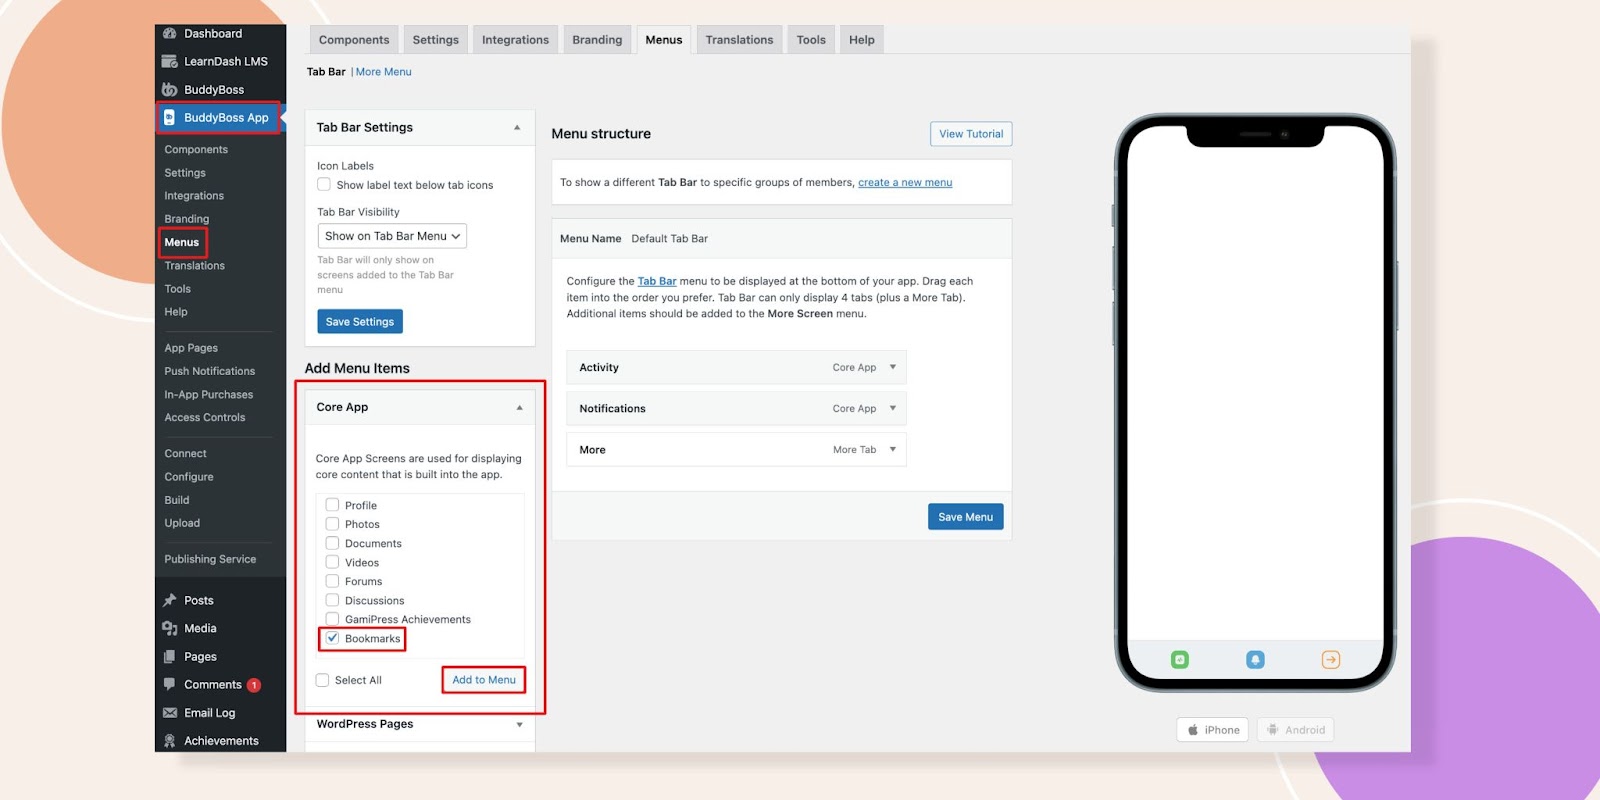Switch to the Settings tab
Screen dimensions: 1600x800
(x=436, y=40)
